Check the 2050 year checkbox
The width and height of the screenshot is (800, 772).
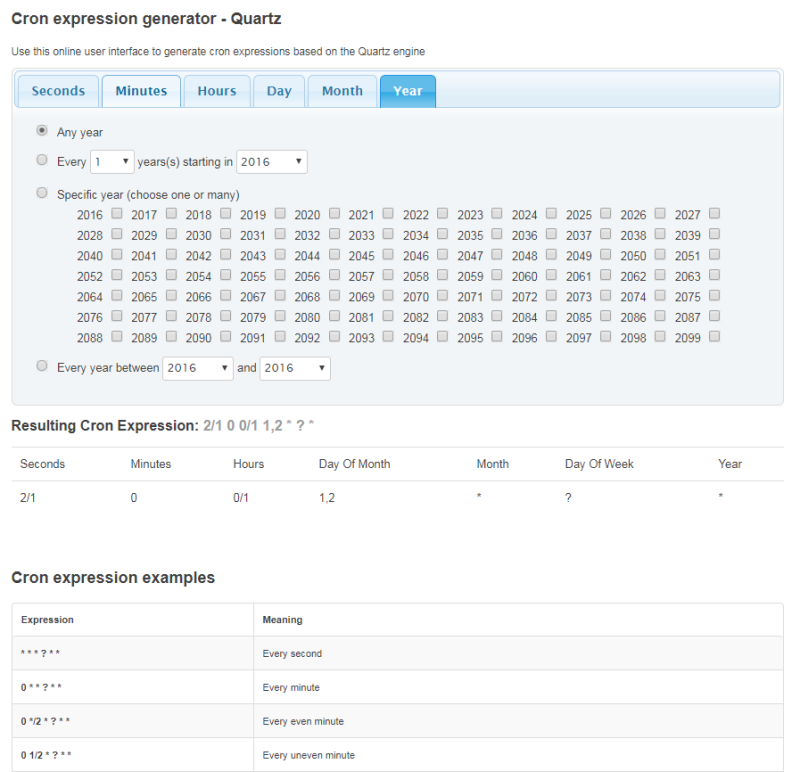(x=660, y=255)
